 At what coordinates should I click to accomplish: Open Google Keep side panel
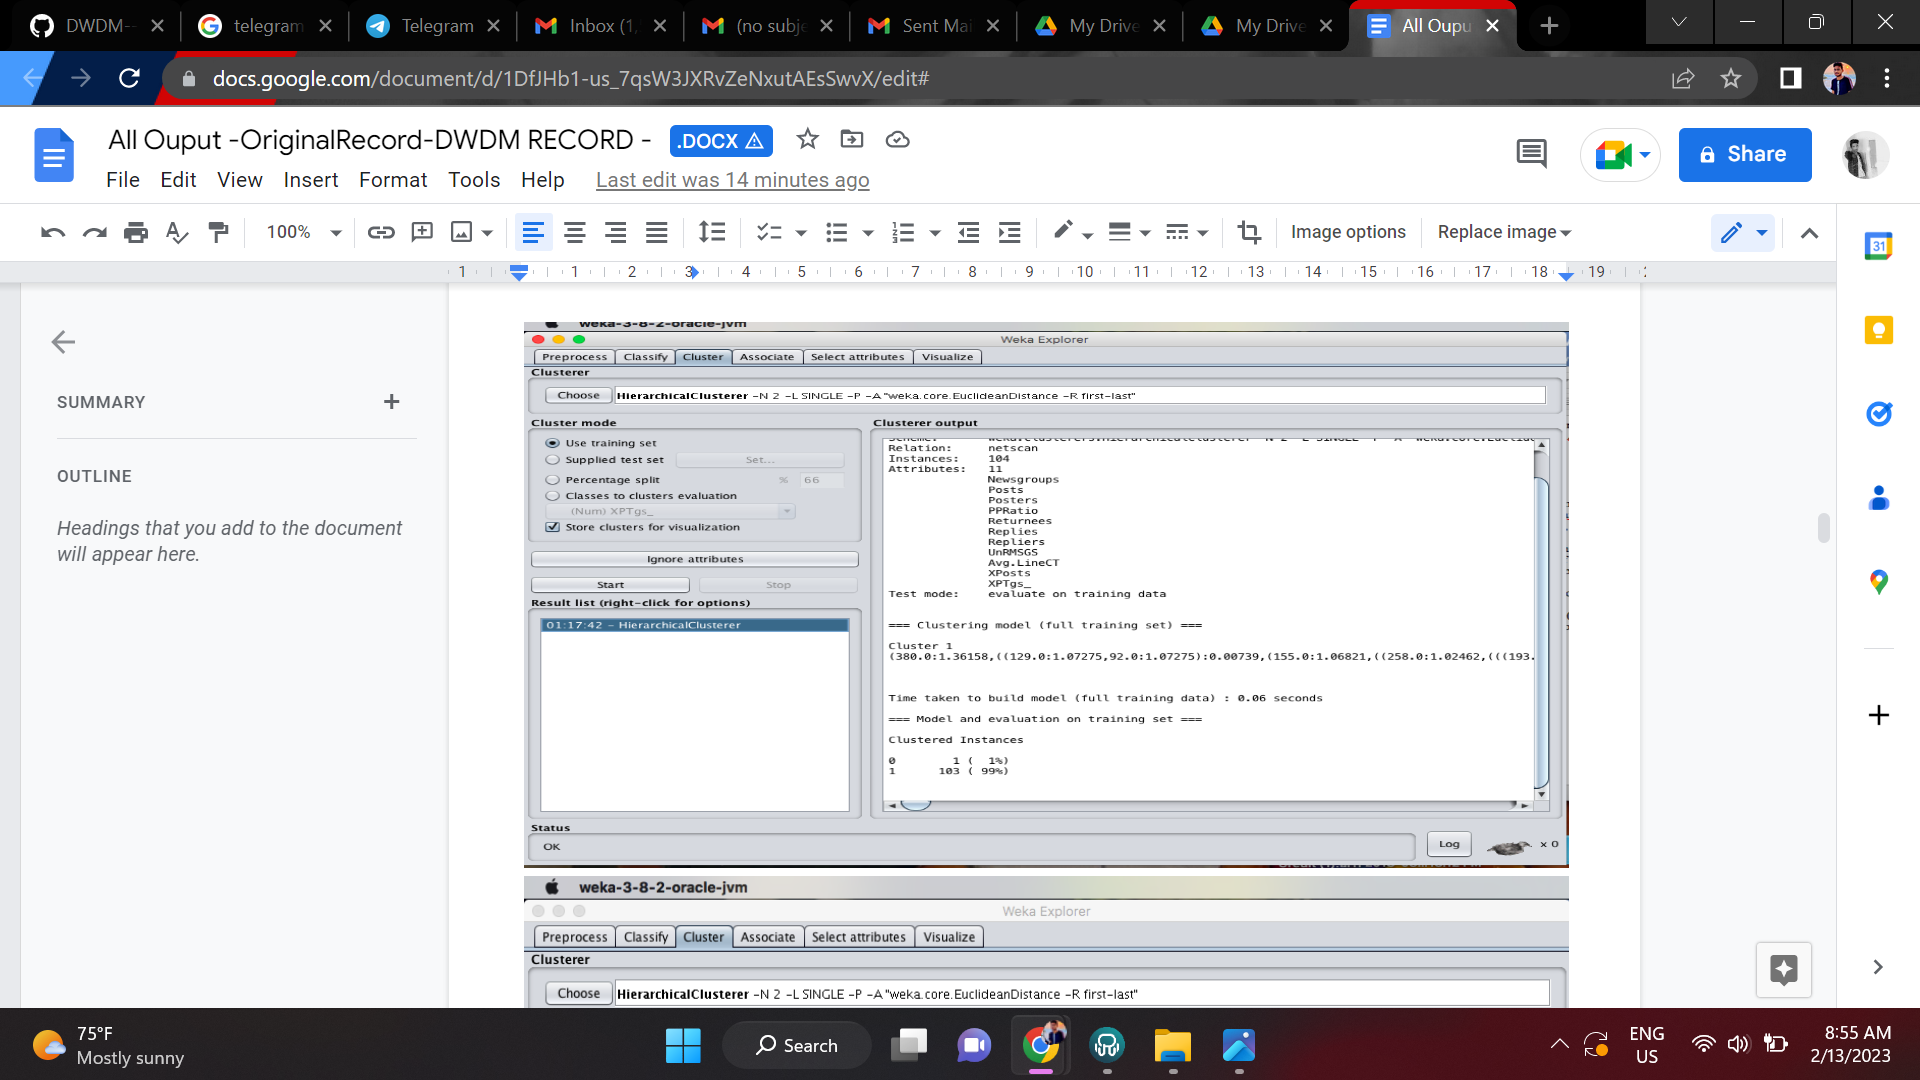coord(1878,330)
